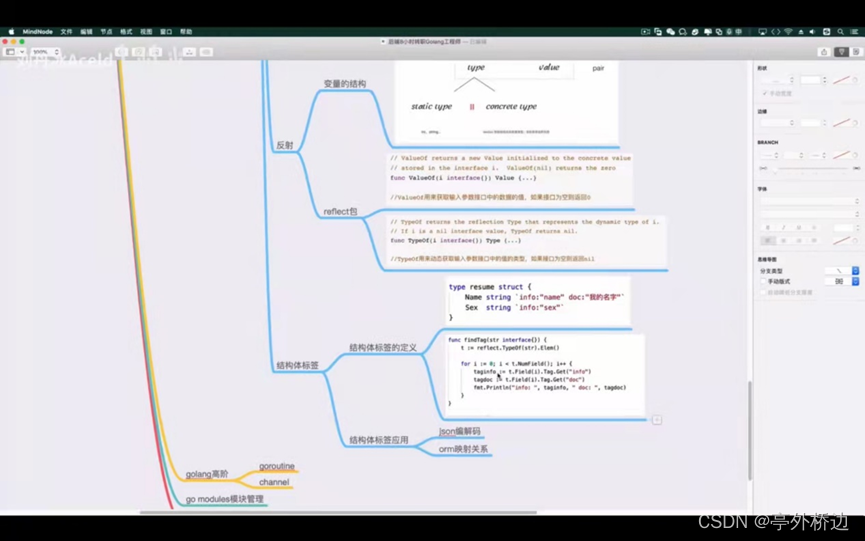Click the screen recording icon in menu bar

pos(645,32)
